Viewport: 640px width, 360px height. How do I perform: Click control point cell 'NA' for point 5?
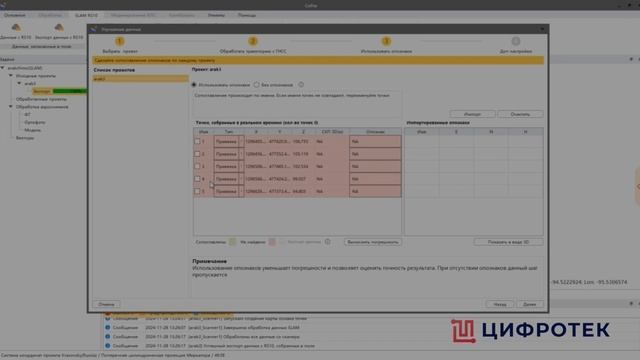click(x=375, y=191)
